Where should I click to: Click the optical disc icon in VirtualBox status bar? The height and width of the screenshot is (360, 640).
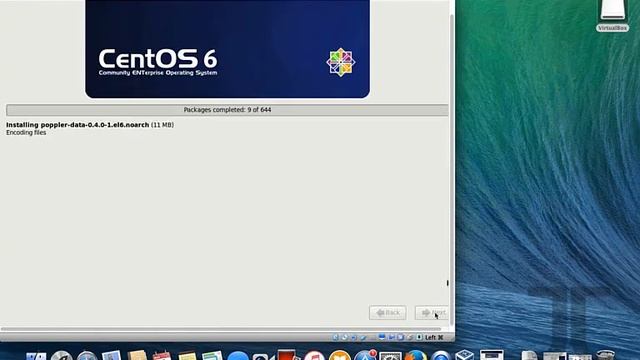(x=344, y=338)
